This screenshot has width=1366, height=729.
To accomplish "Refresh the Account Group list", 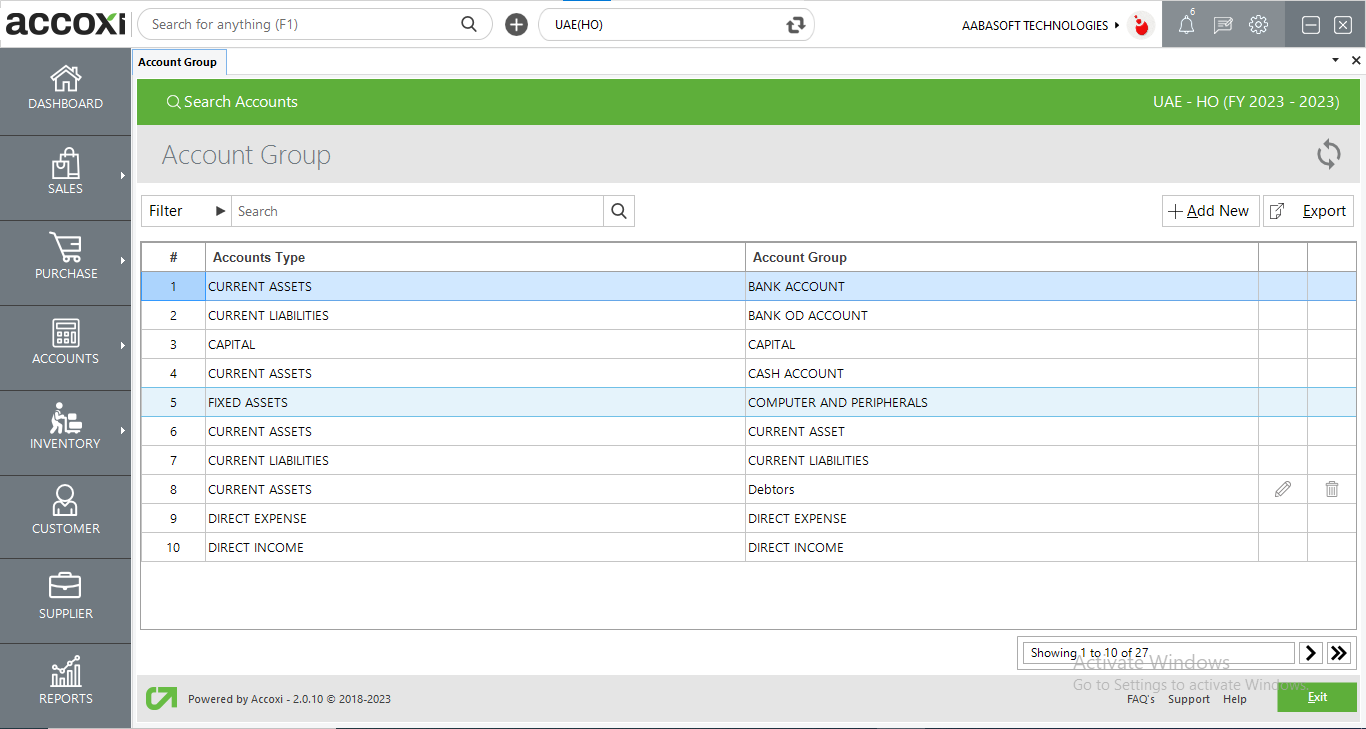I will [x=1328, y=155].
